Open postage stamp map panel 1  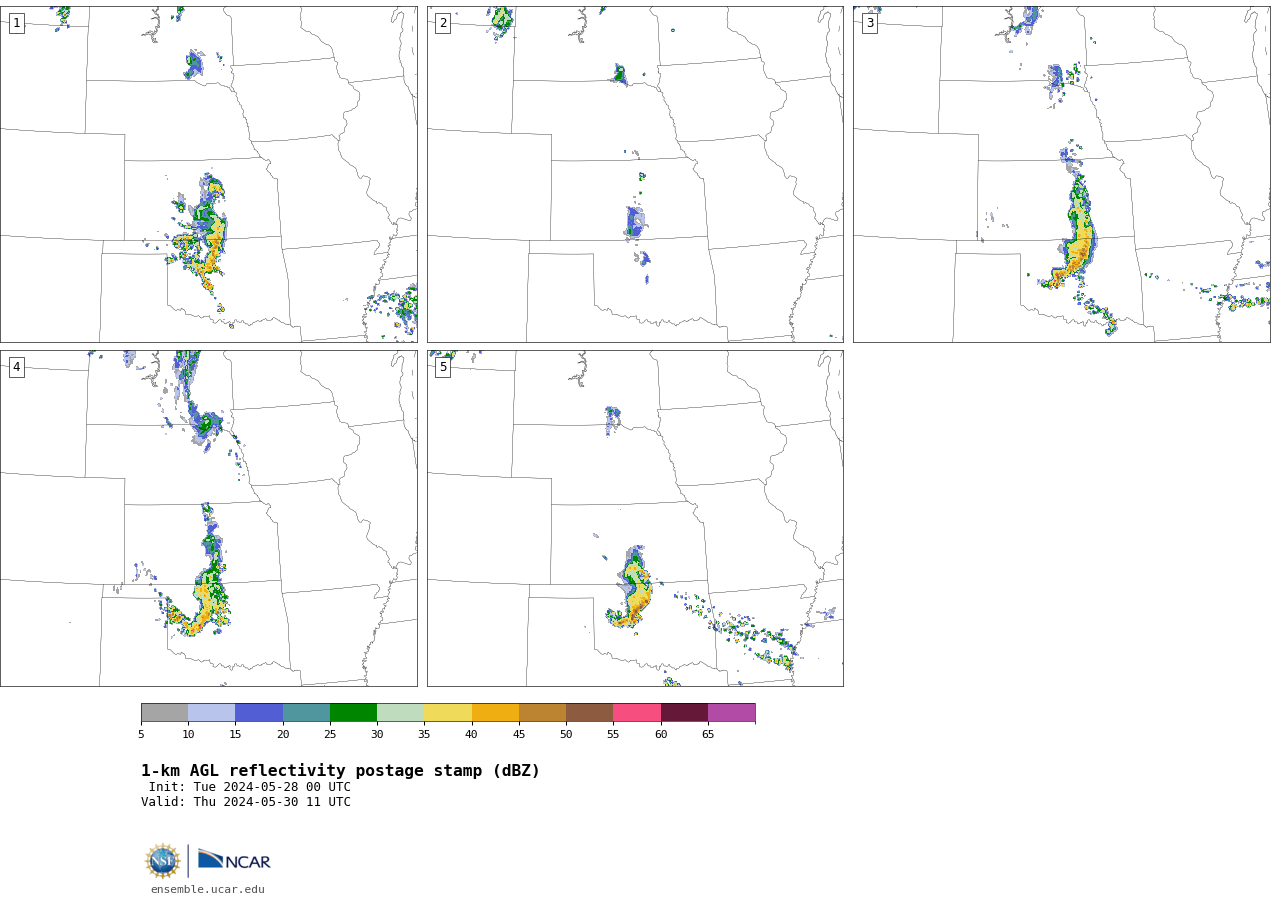tap(208, 174)
